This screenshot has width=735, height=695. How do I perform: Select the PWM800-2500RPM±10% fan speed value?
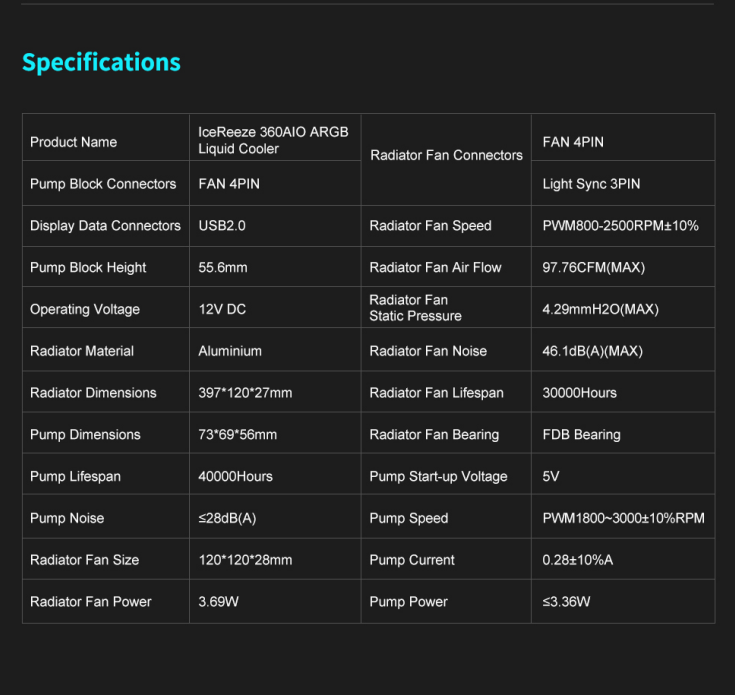[x=620, y=226]
